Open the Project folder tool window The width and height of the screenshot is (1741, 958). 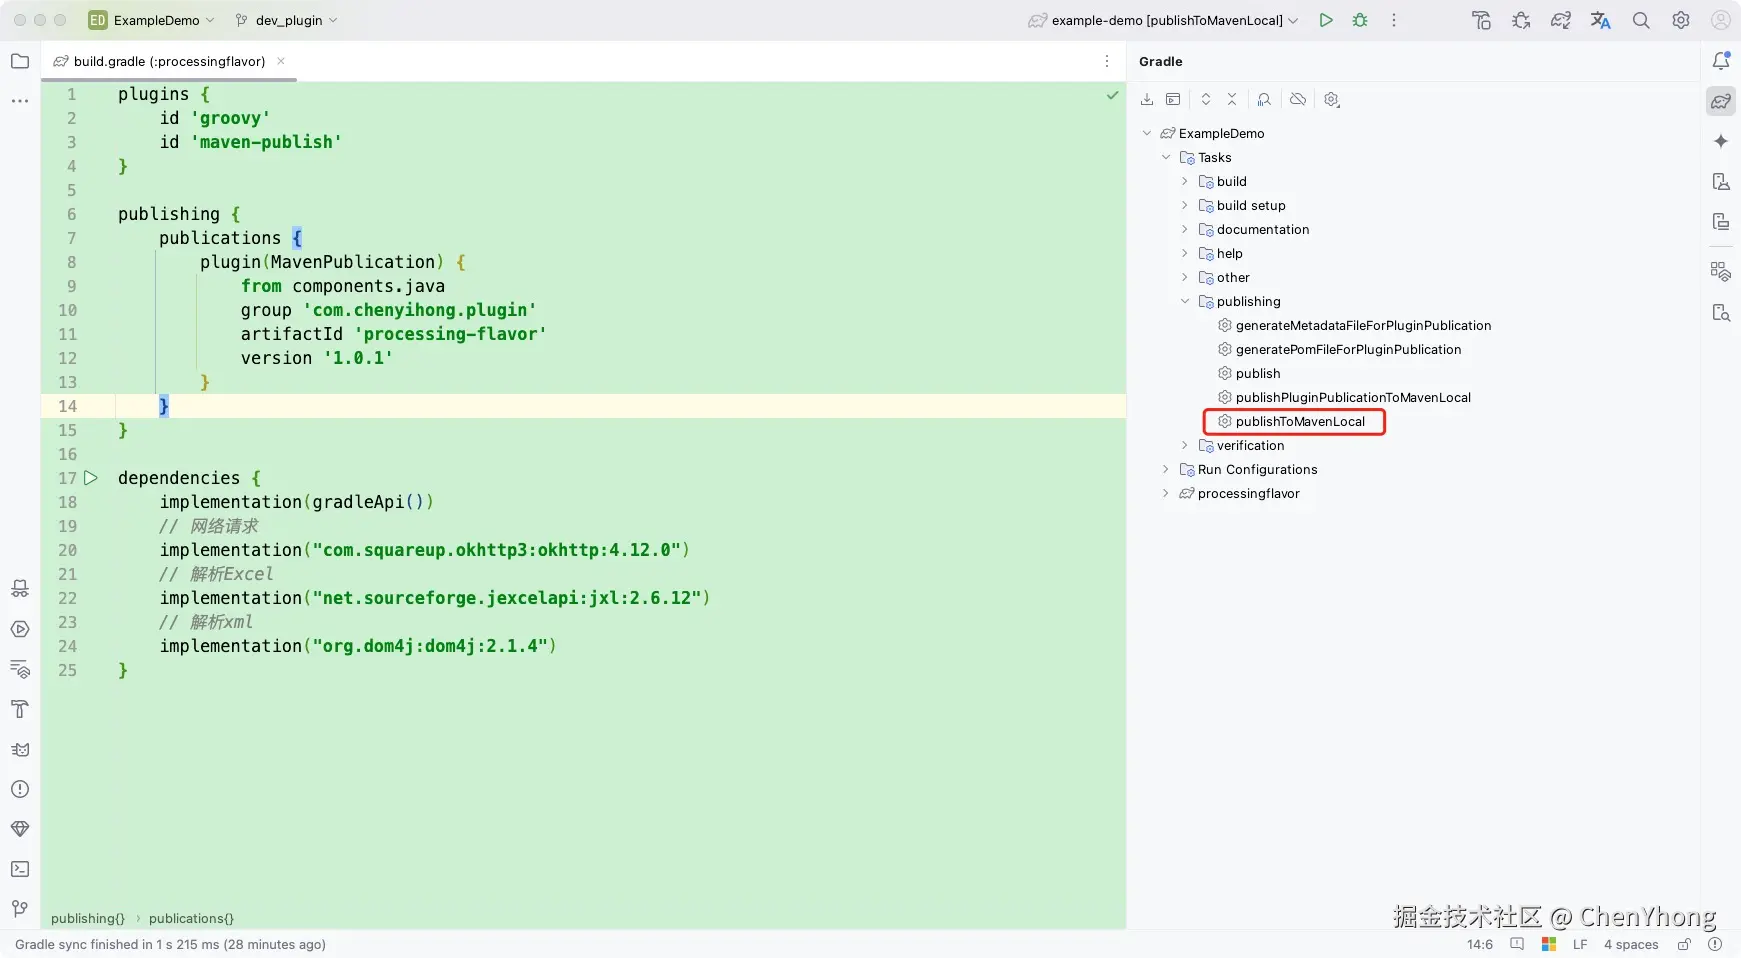click(20, 61)
